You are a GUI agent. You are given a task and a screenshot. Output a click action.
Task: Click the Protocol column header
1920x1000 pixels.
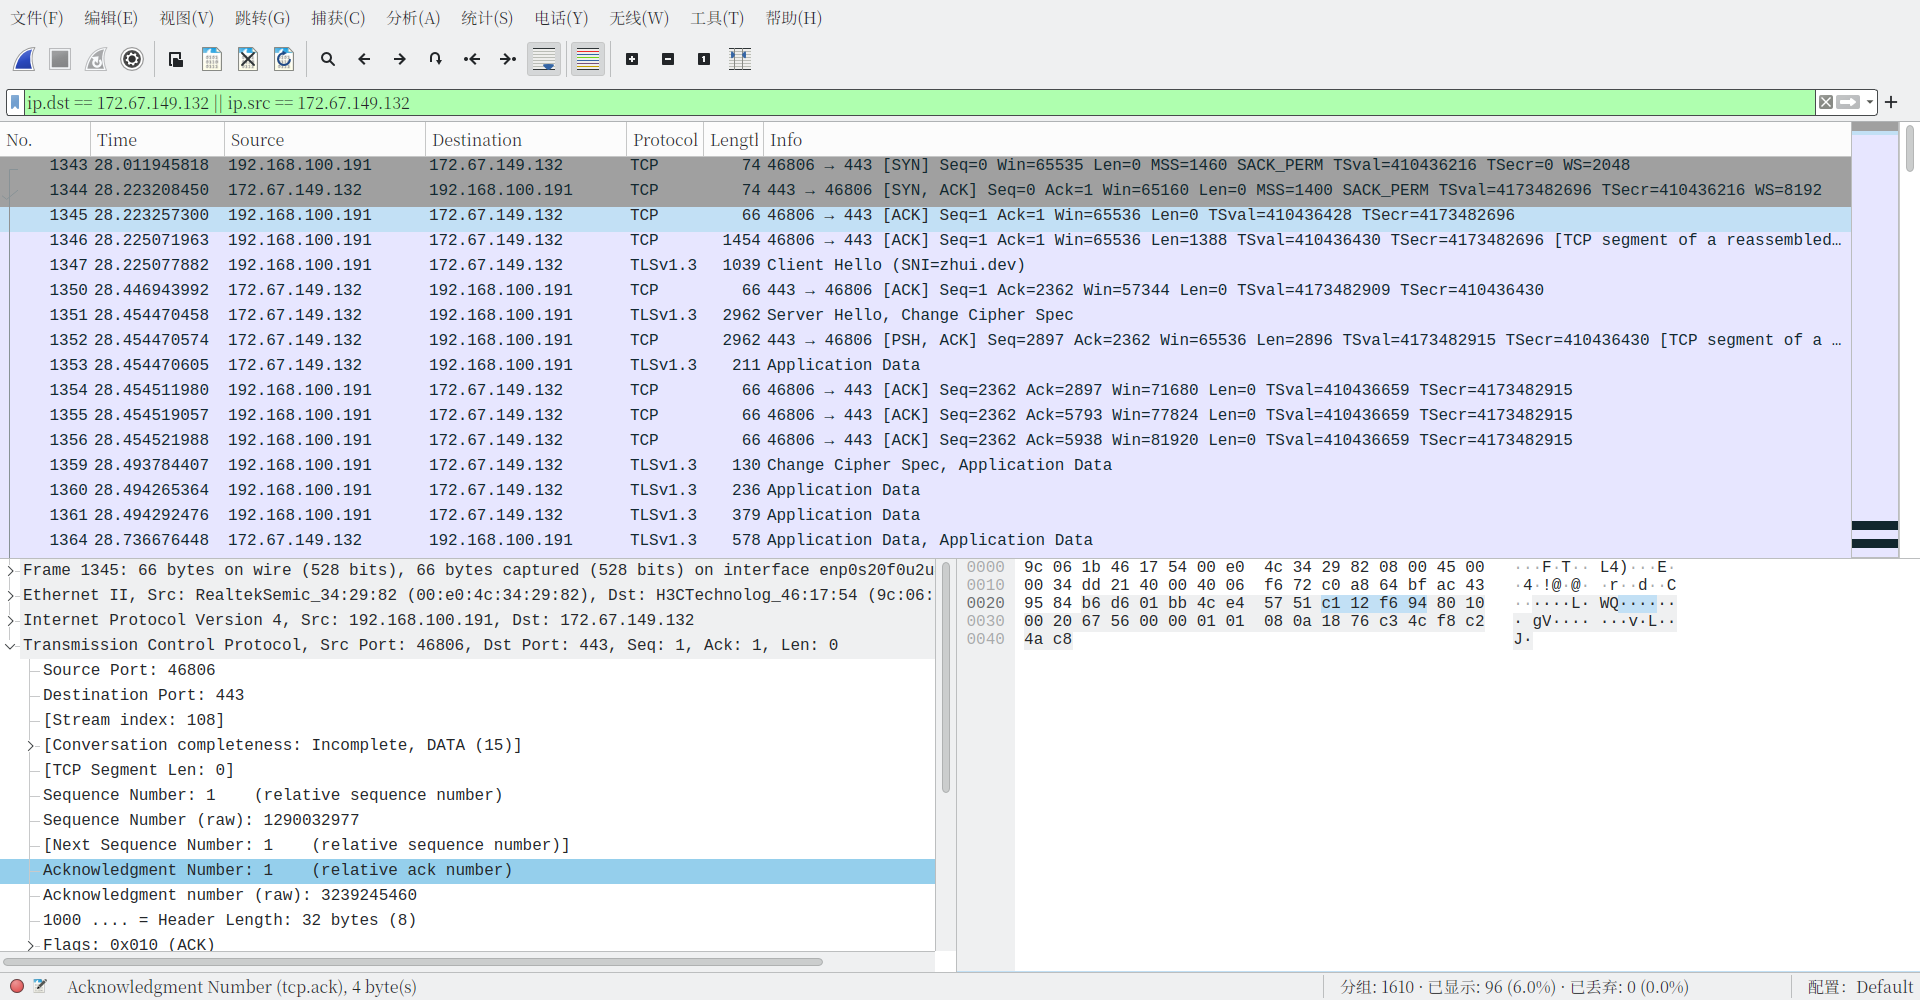click(665, 140)
